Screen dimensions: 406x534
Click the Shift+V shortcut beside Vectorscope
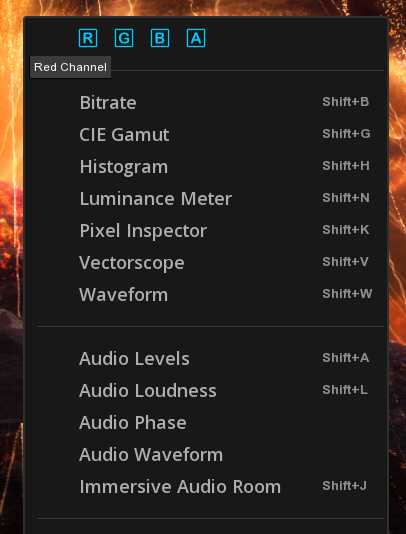pyautogui.click(x=345, y=262)
